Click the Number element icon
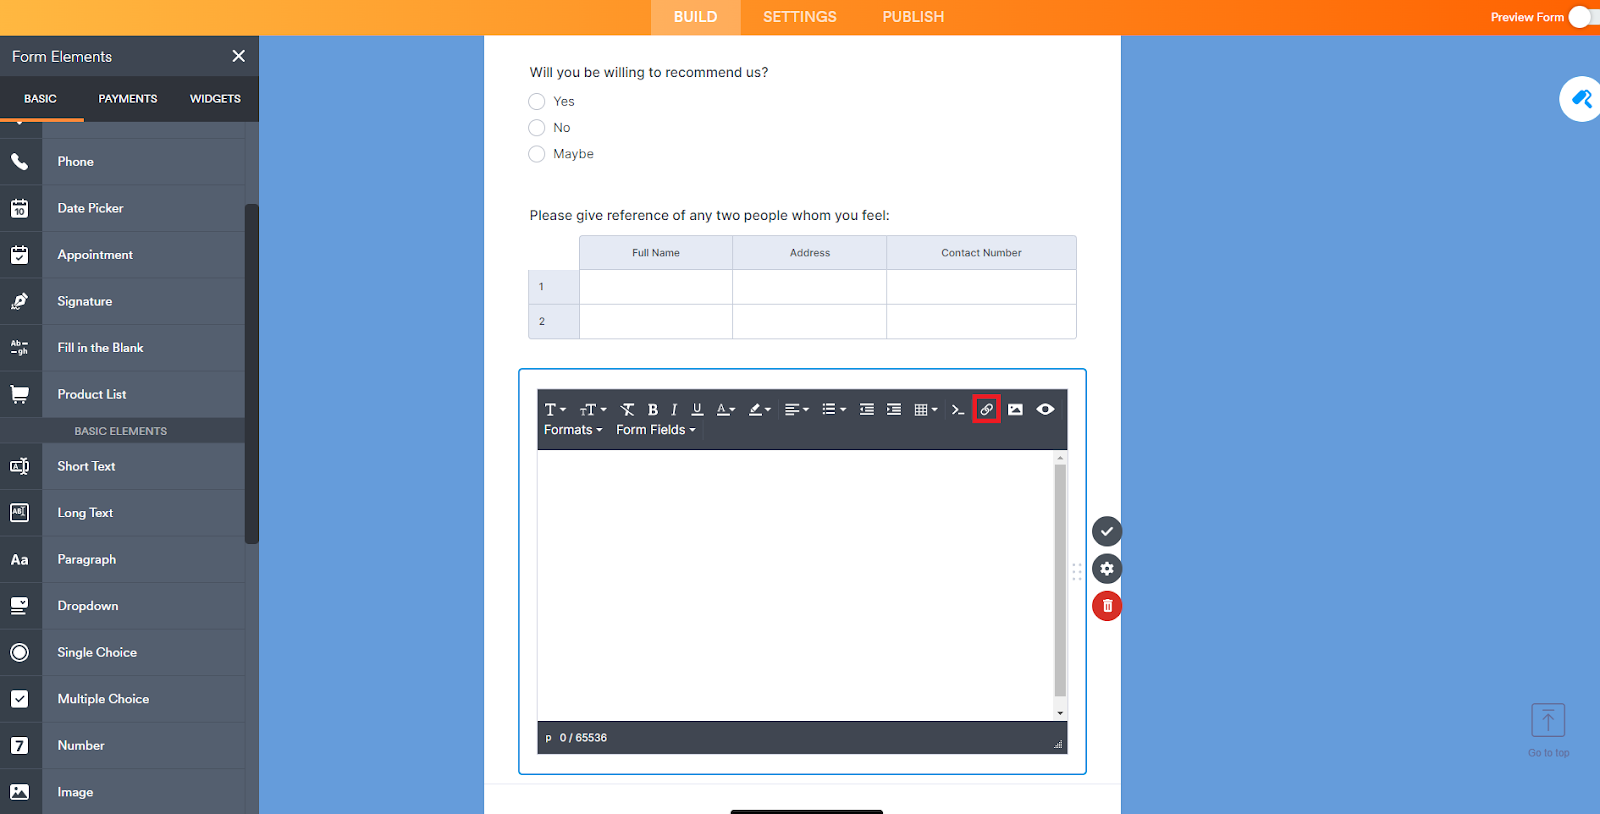 (20, 745)
